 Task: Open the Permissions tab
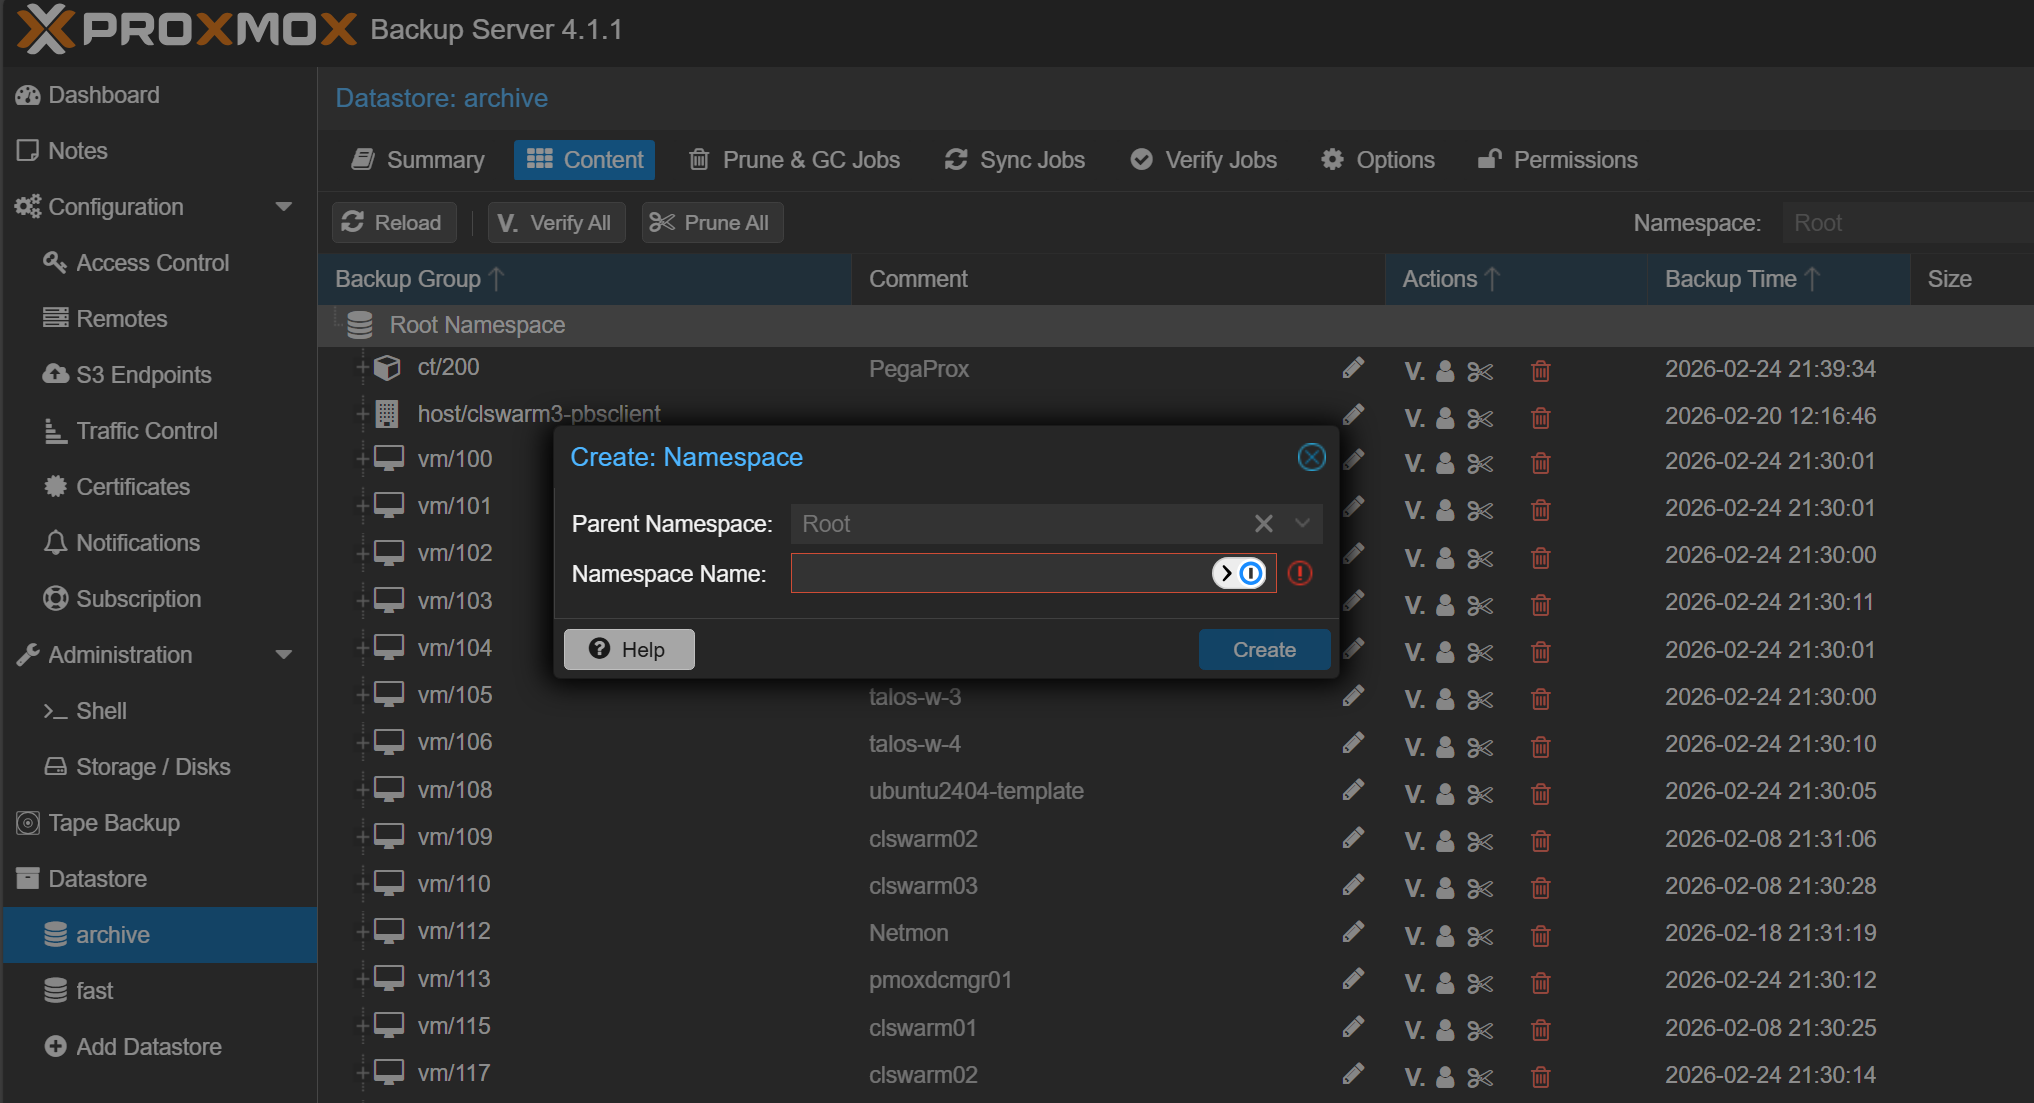pyautogui.click(x=1557, y=159)
